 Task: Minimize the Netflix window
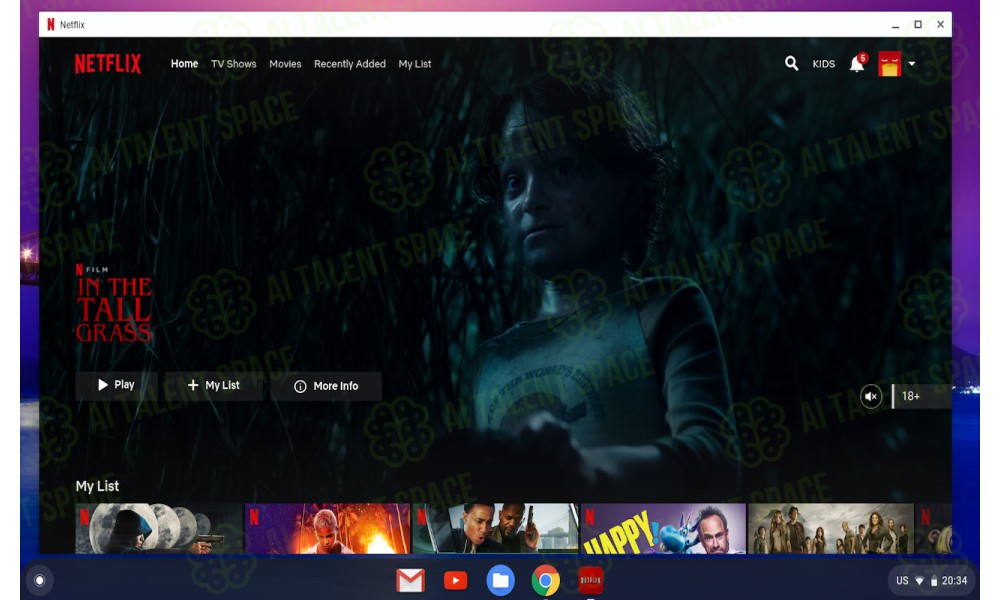coord(895,25)
